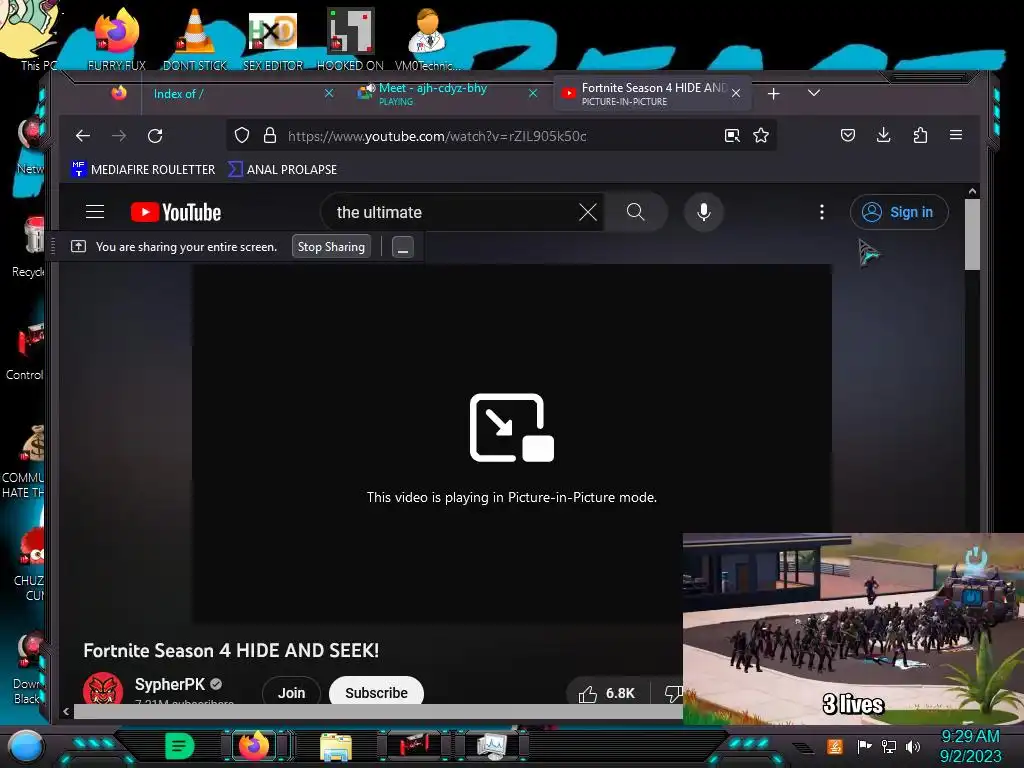Viewport: 1024px width, 768px height.
Task: Close the Fortnite Season 4 tab
Action: pos(736,93)
